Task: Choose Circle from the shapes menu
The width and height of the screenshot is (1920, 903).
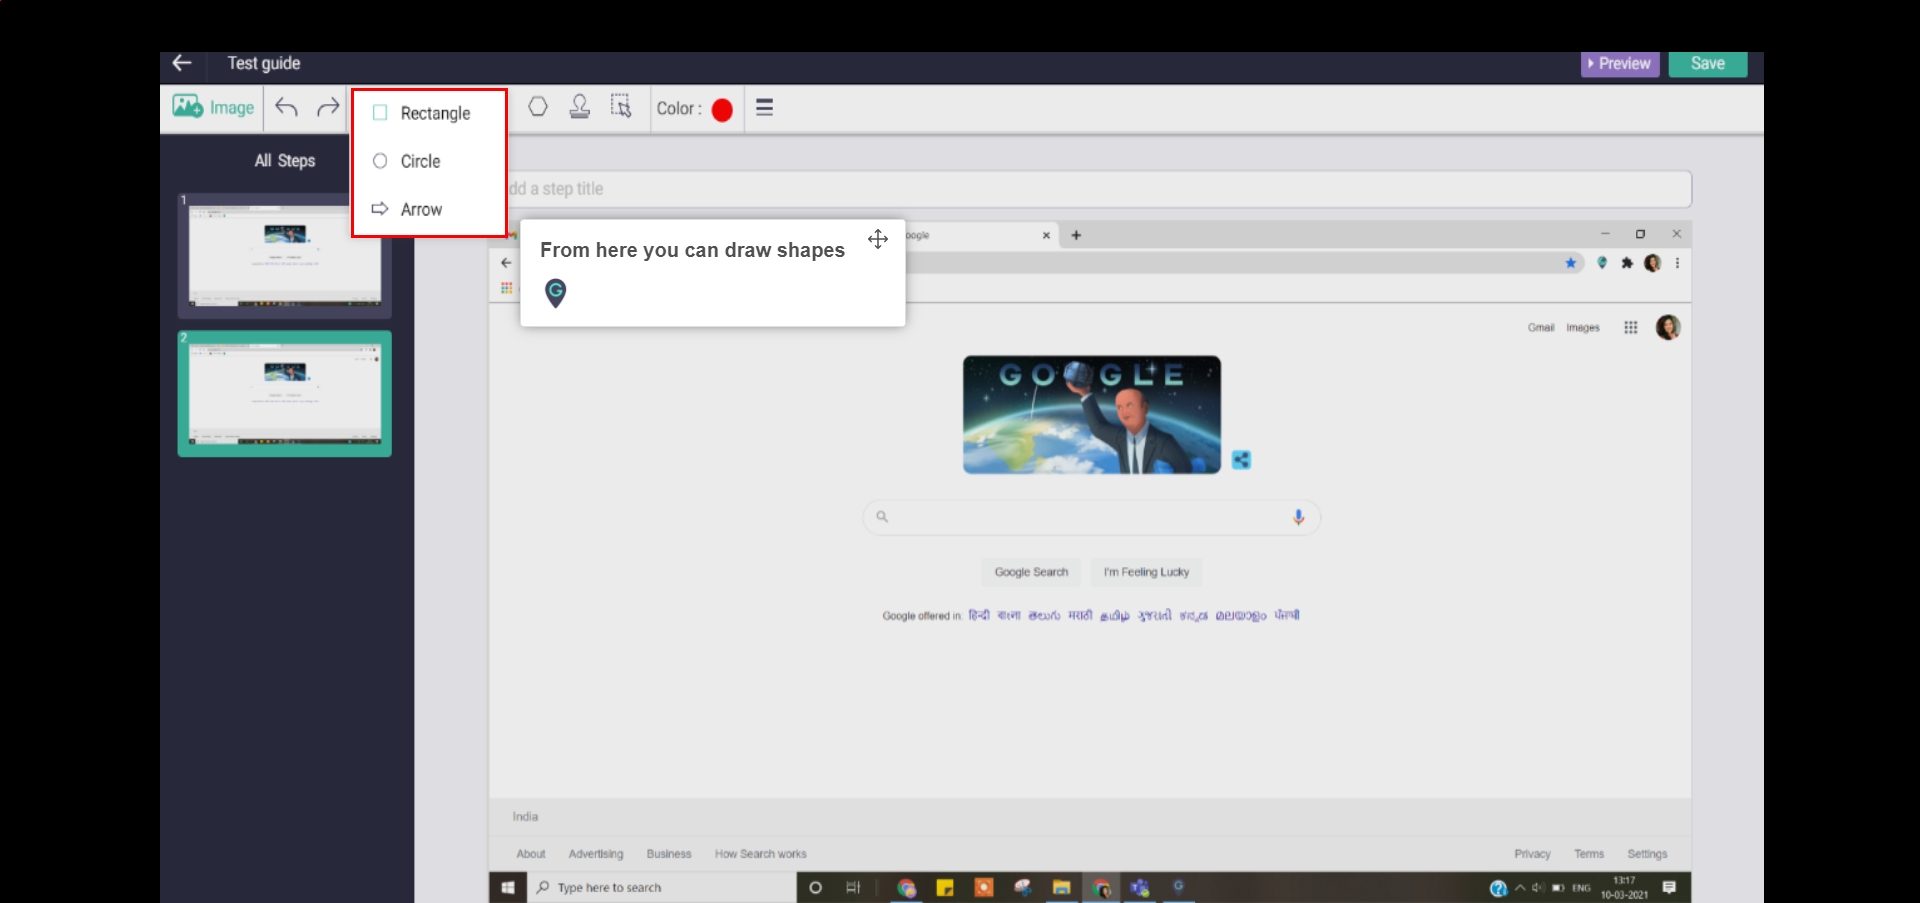Action: coord(429,161)
